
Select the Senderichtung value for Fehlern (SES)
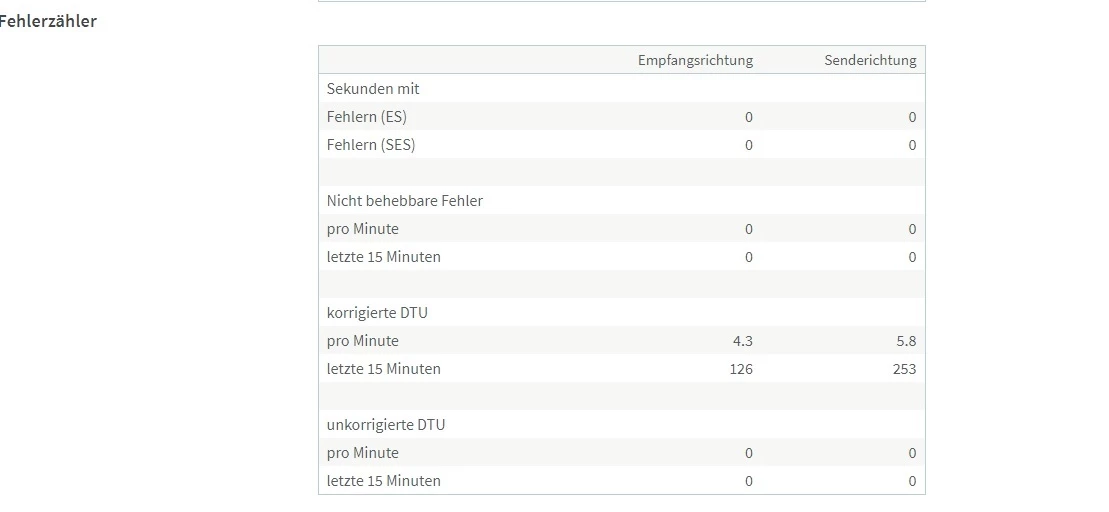[x=912, y=146]
